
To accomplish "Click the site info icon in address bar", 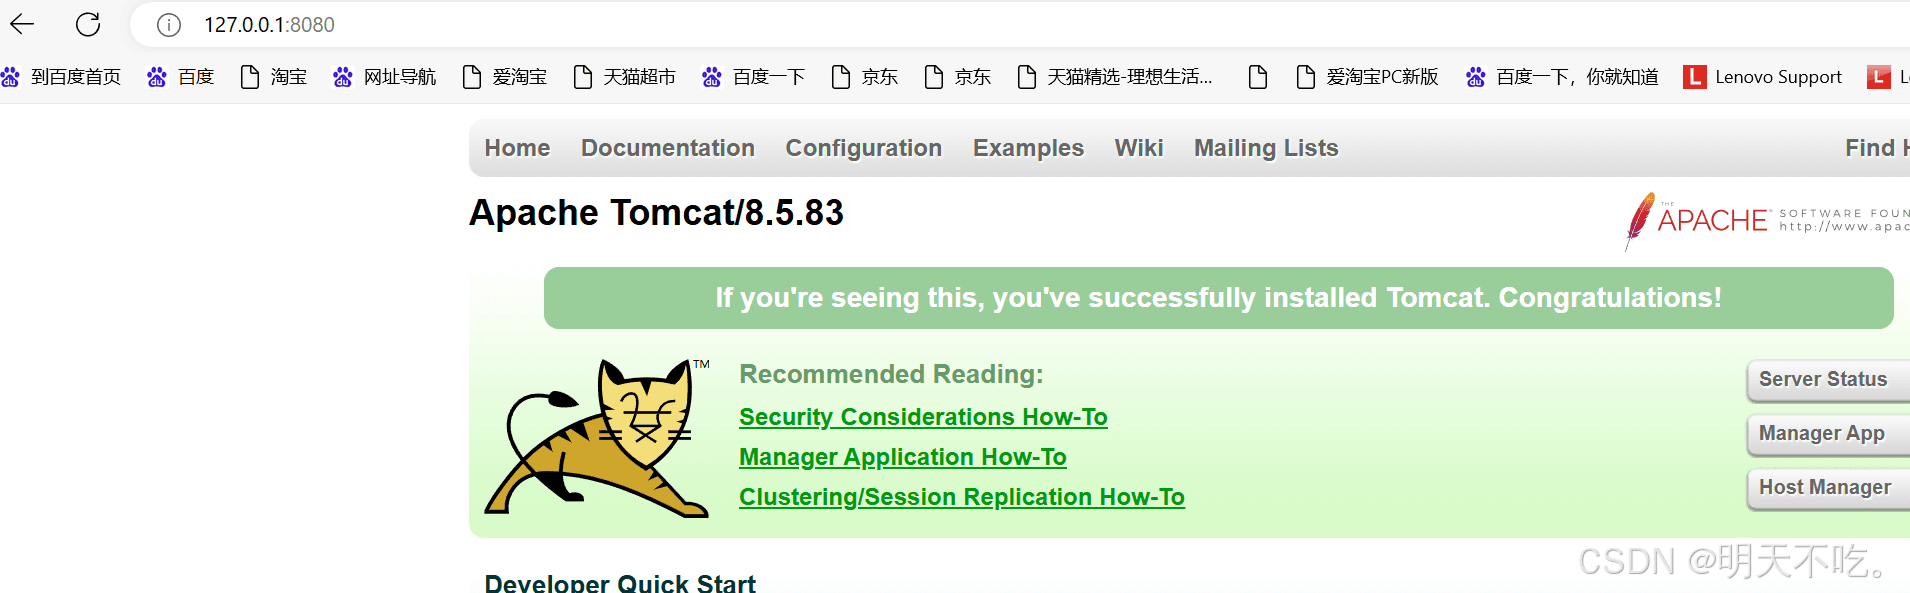I will point(169,25).
